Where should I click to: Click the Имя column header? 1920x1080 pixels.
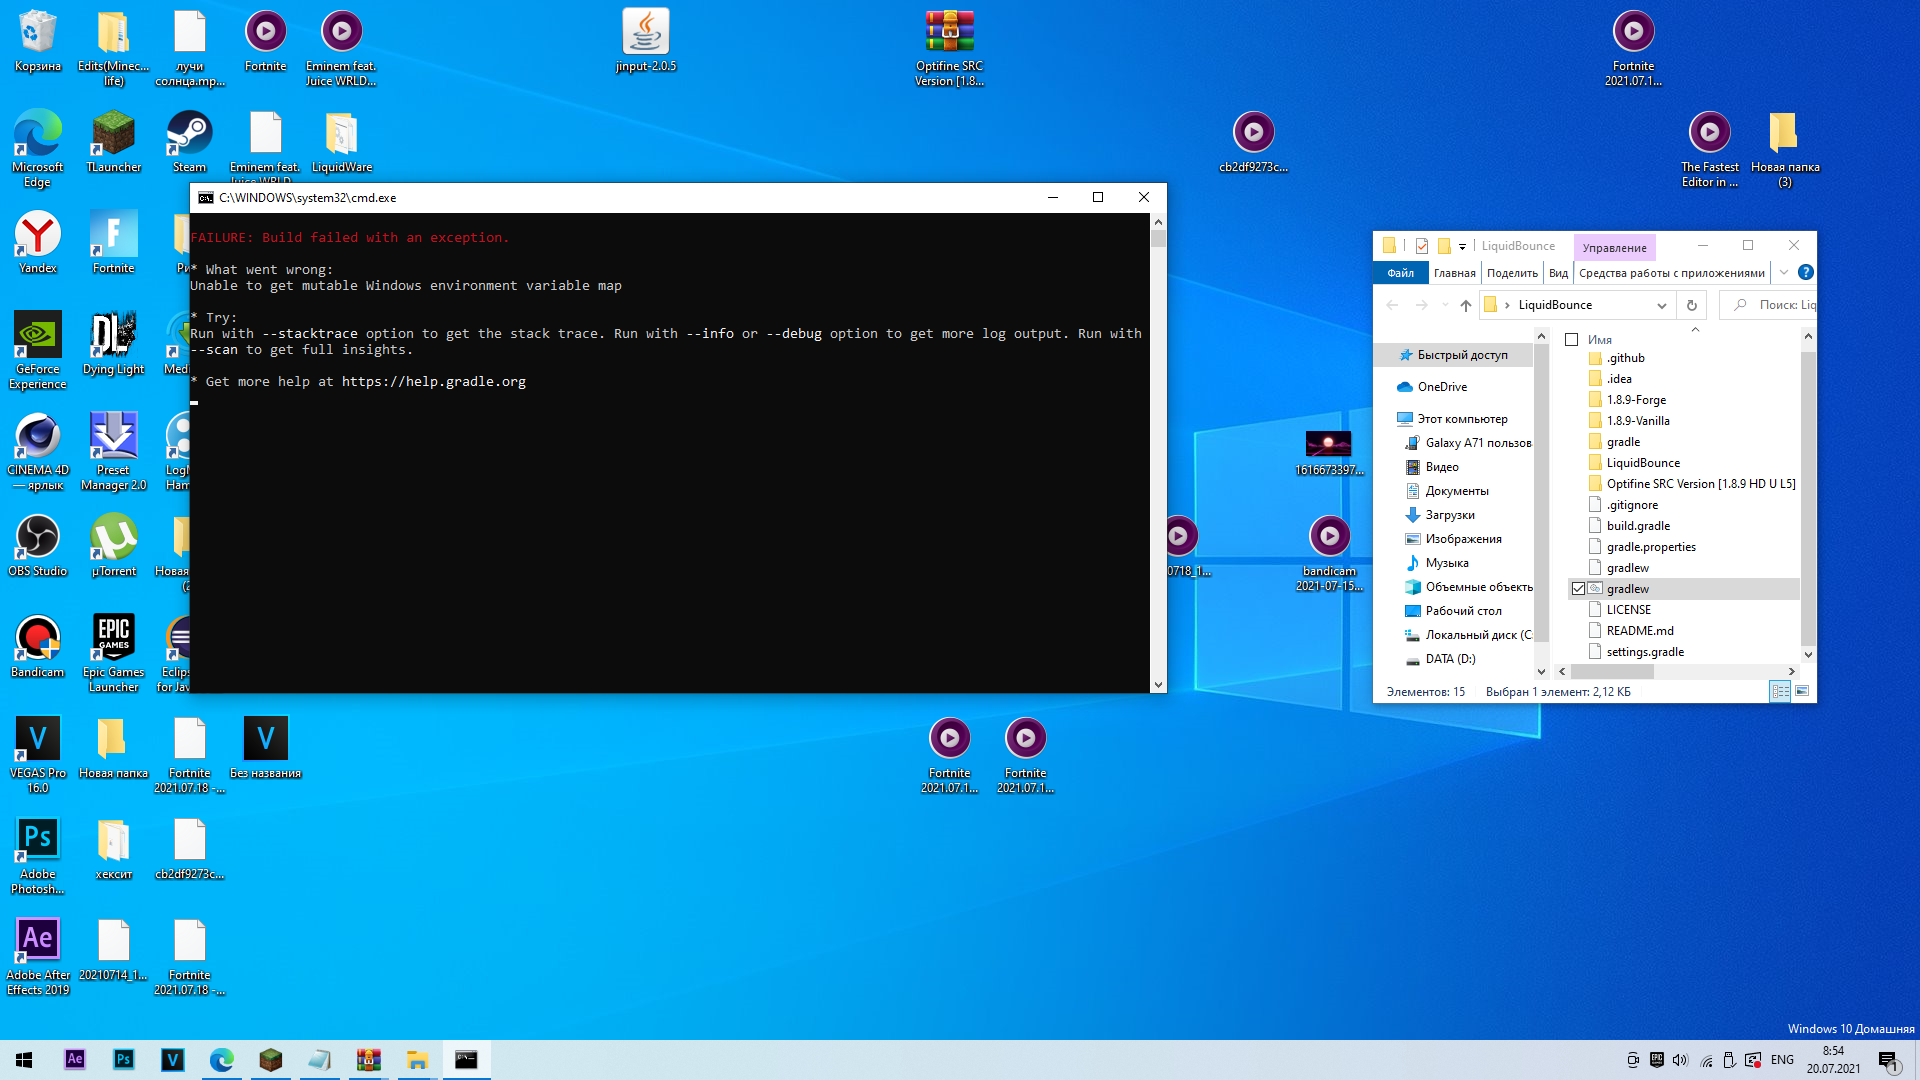pyautogui.click(x=1600, y=340)
